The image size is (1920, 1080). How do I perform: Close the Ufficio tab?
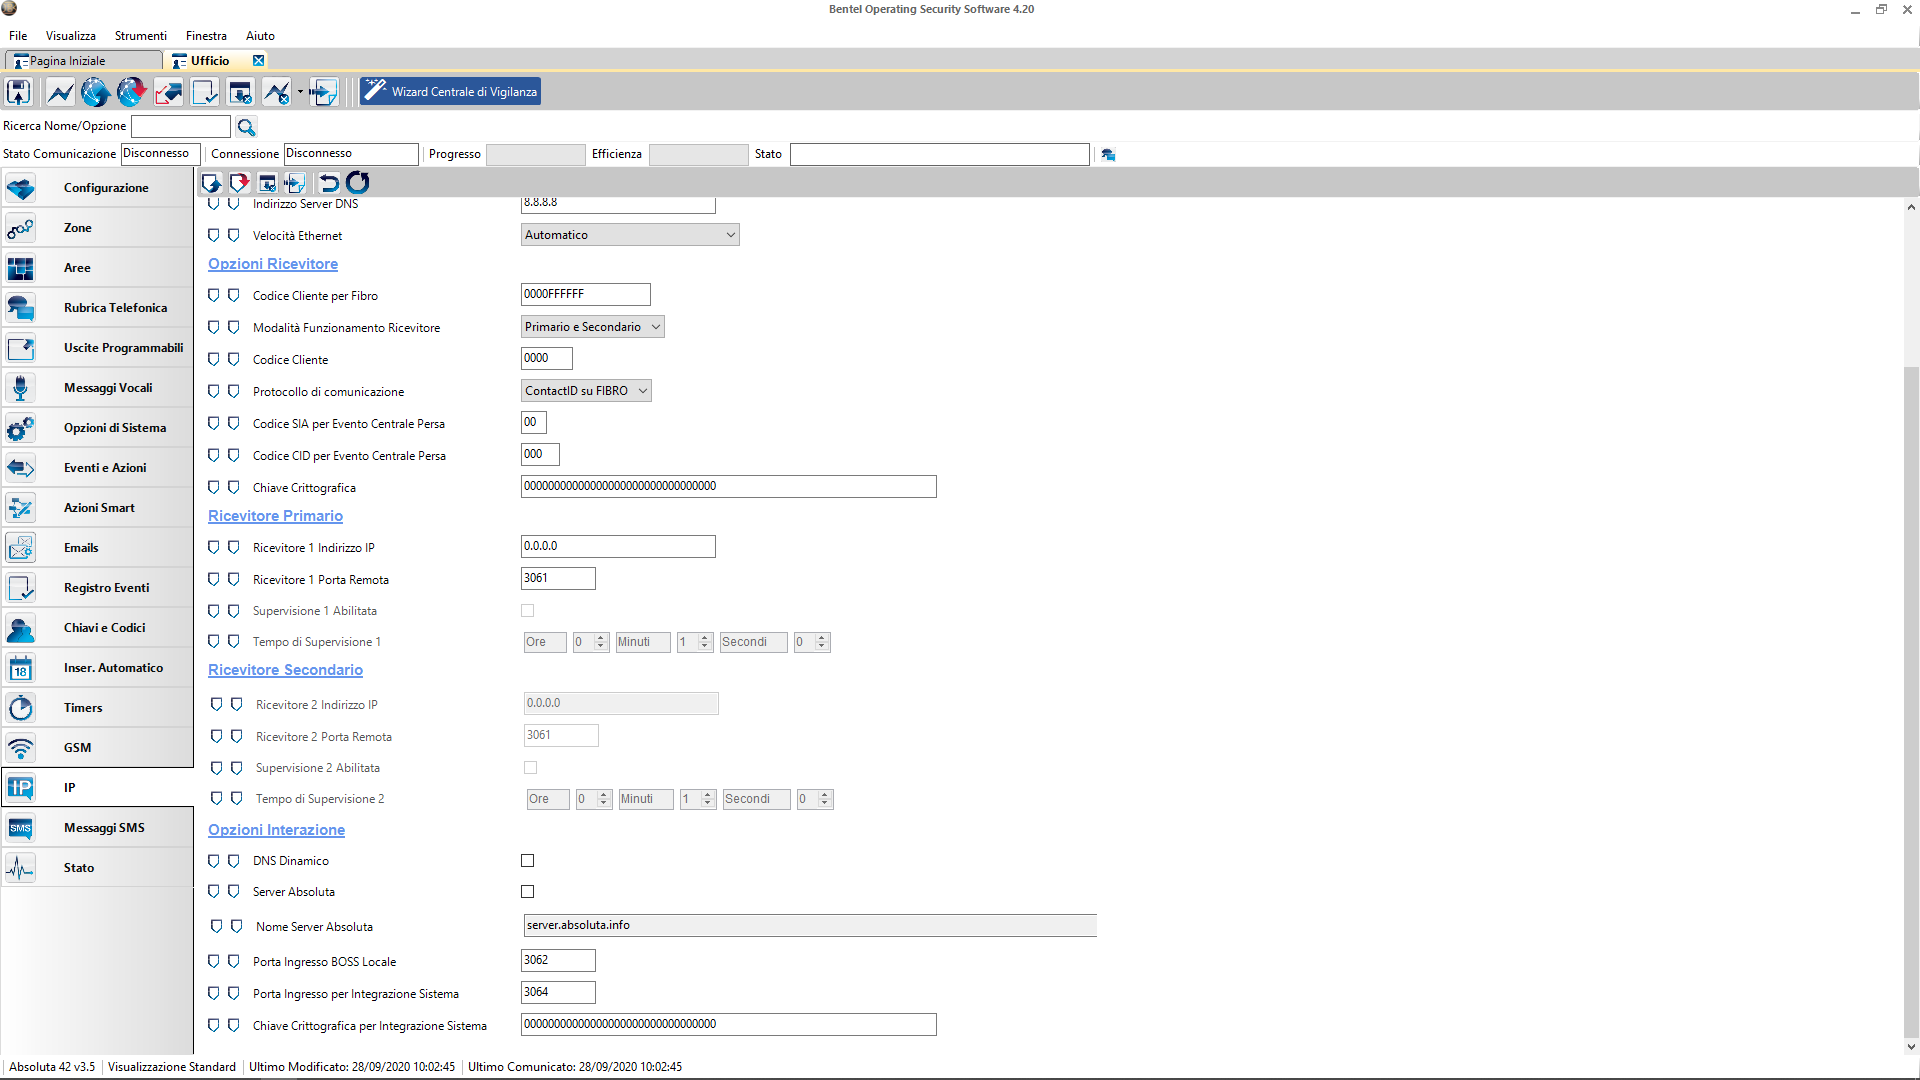coord(258,61)
